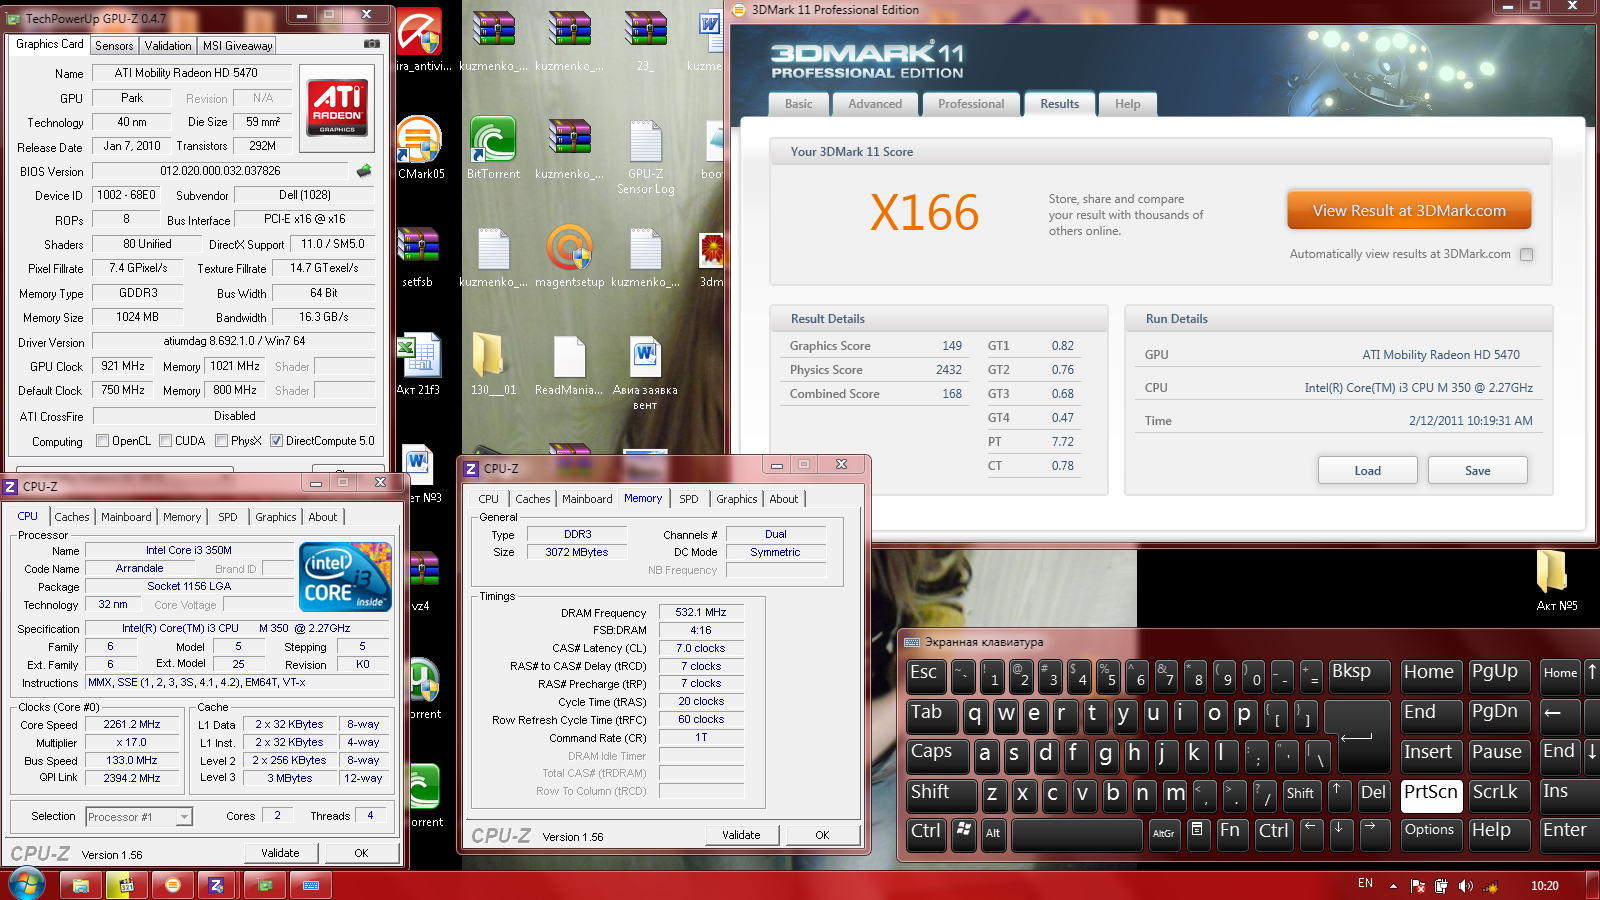Viewport: 1600px width, 900px height.
Task: Click the PrtScn key on on-screen keyboard
Action: coord(1431,794)
